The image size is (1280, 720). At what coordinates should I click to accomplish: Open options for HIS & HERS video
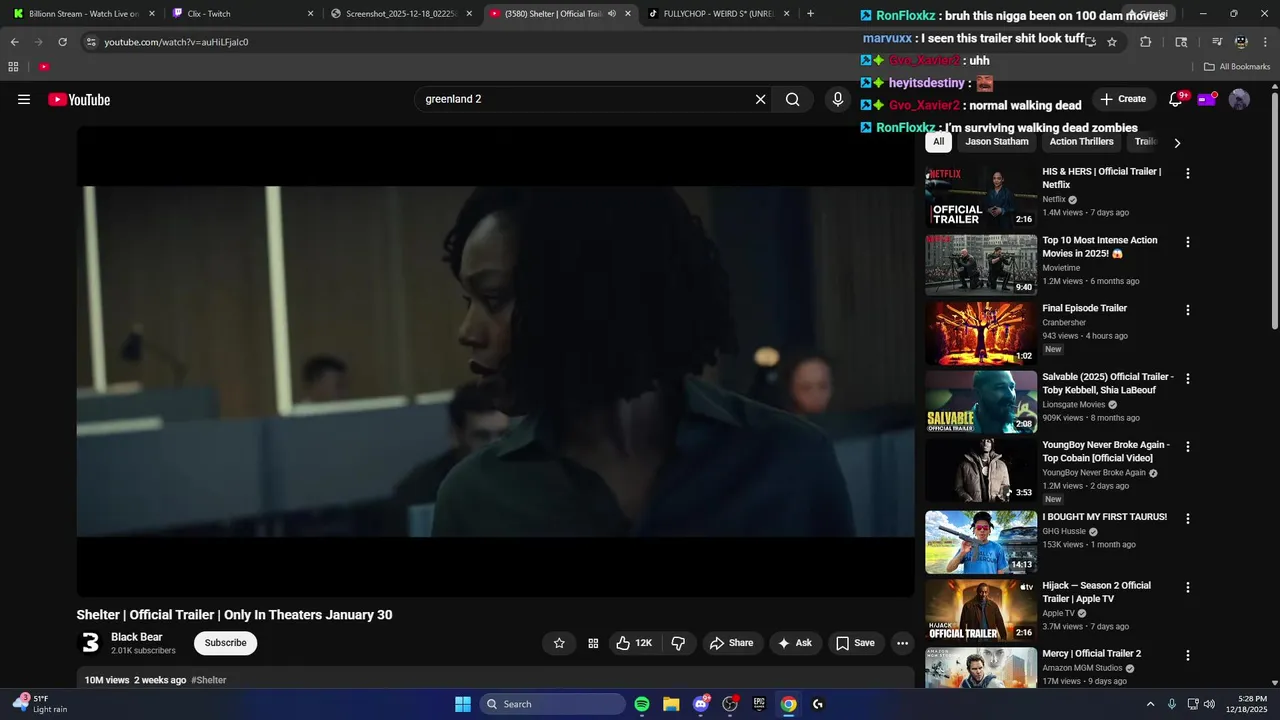point(1188,173)
